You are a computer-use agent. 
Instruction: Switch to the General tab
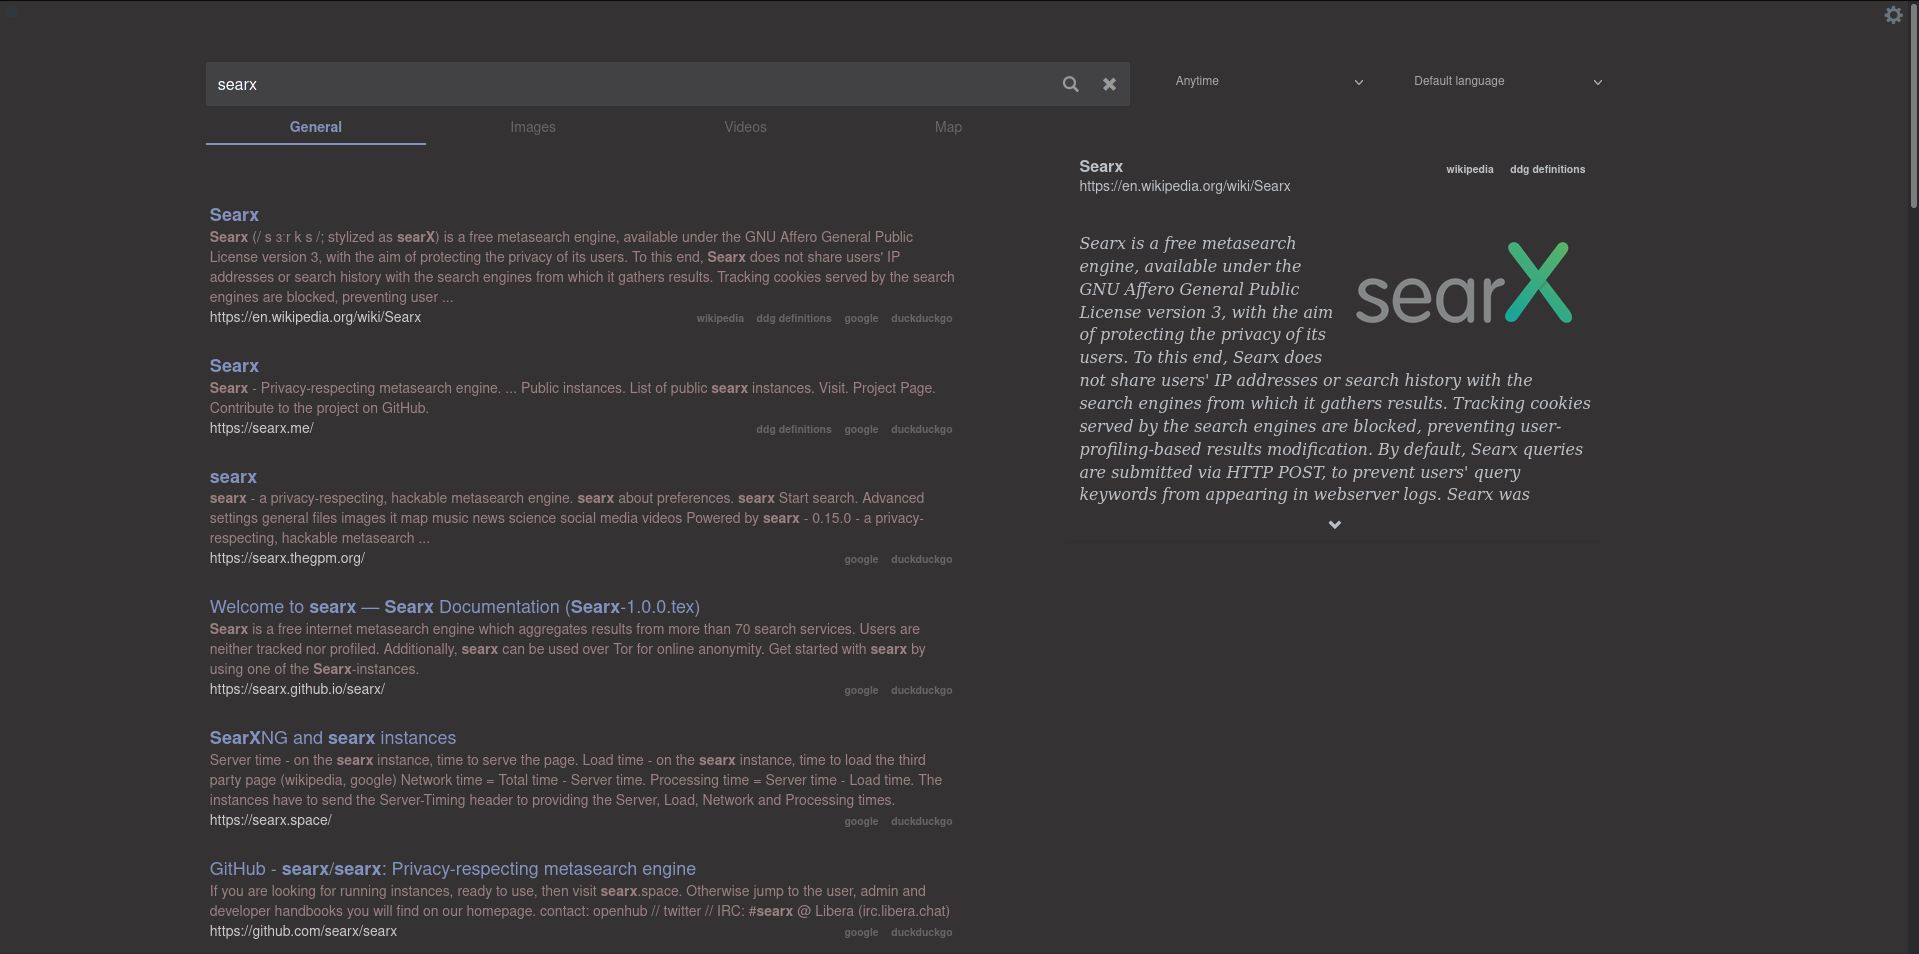pyautogui.click(x=316, y=127)
